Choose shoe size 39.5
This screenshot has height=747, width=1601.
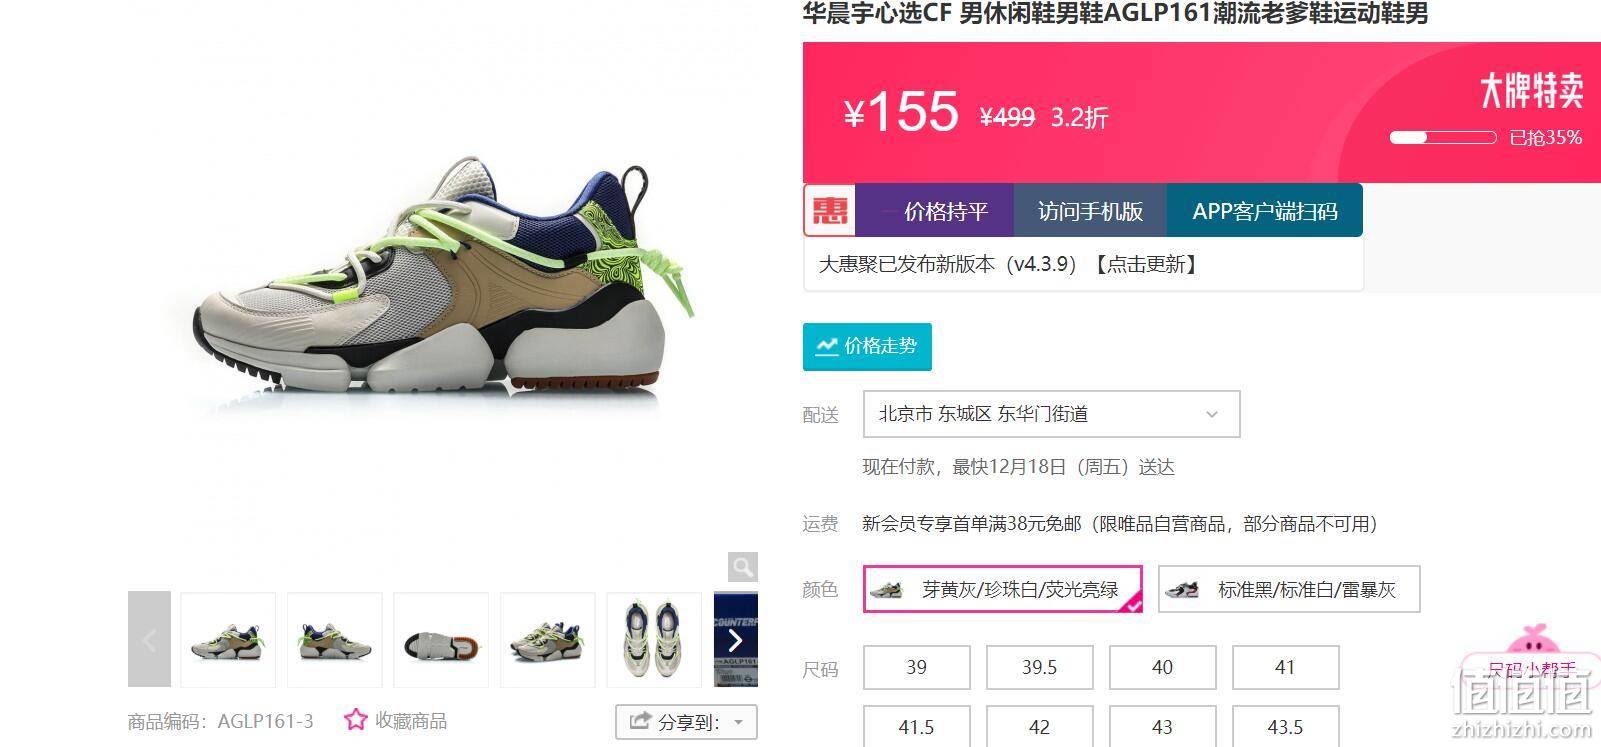tap(1039, 667)
